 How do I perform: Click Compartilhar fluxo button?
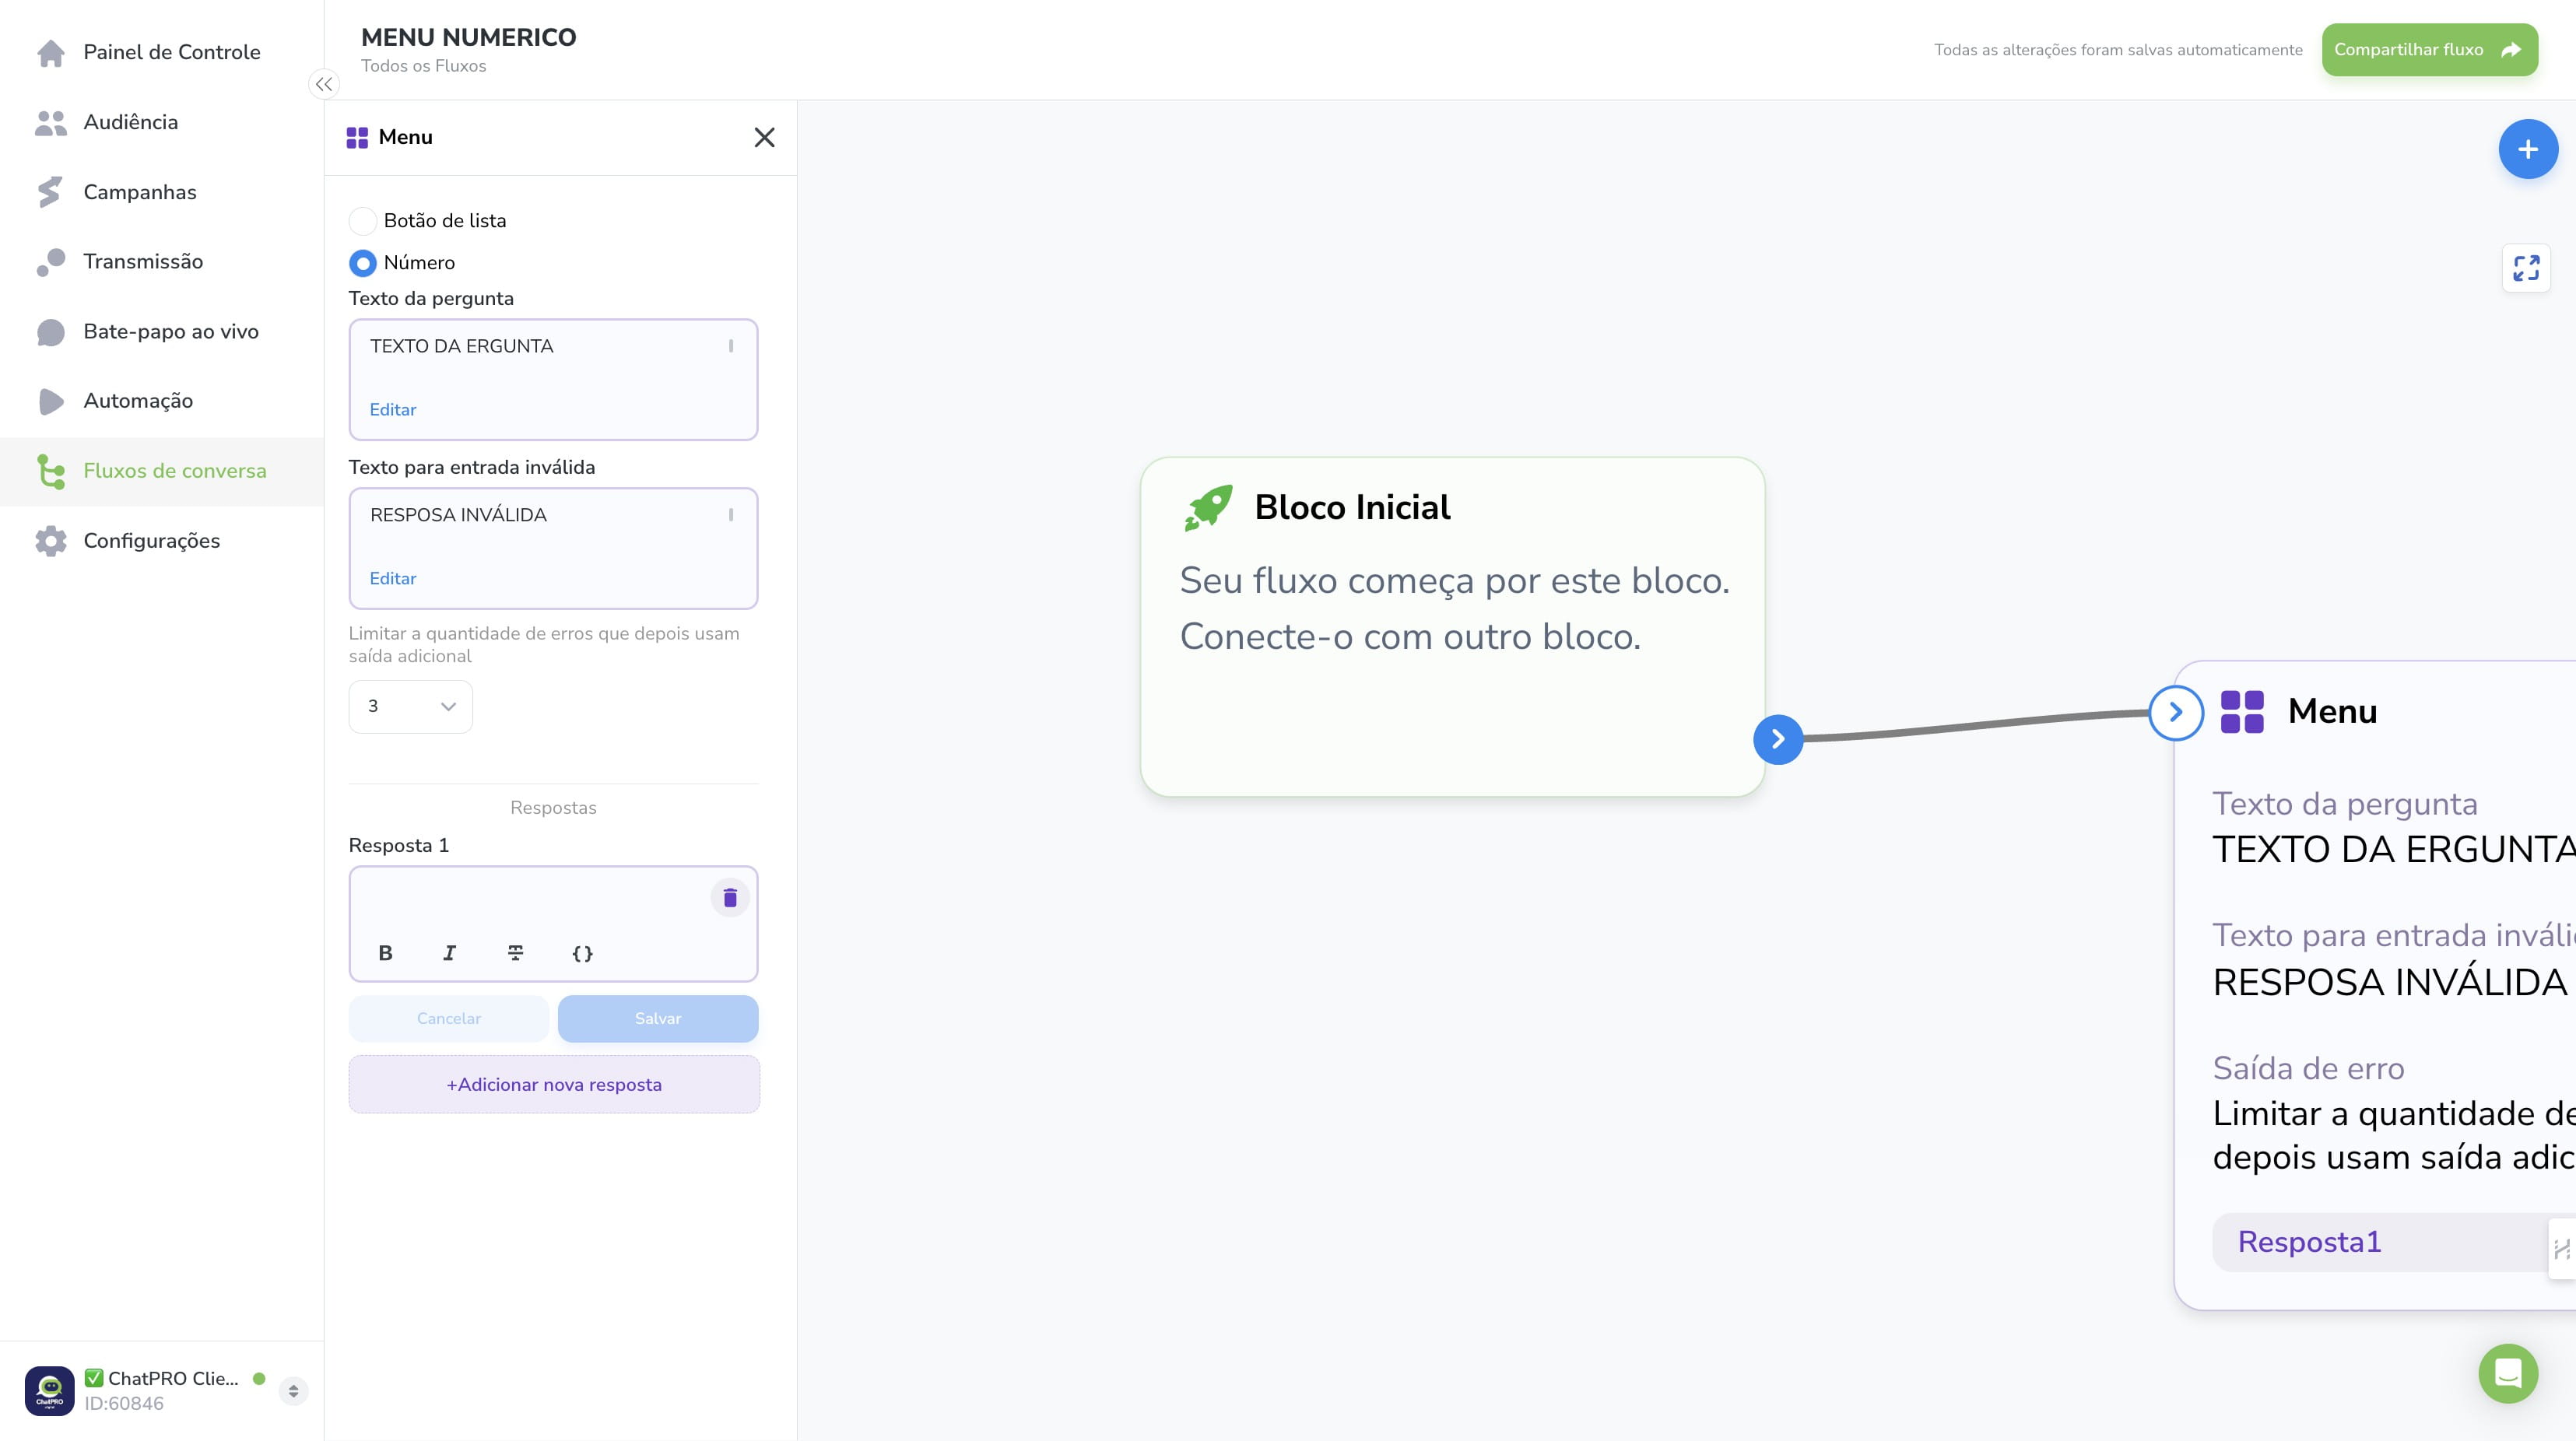pyautogui.click(x=2429, y=50)
